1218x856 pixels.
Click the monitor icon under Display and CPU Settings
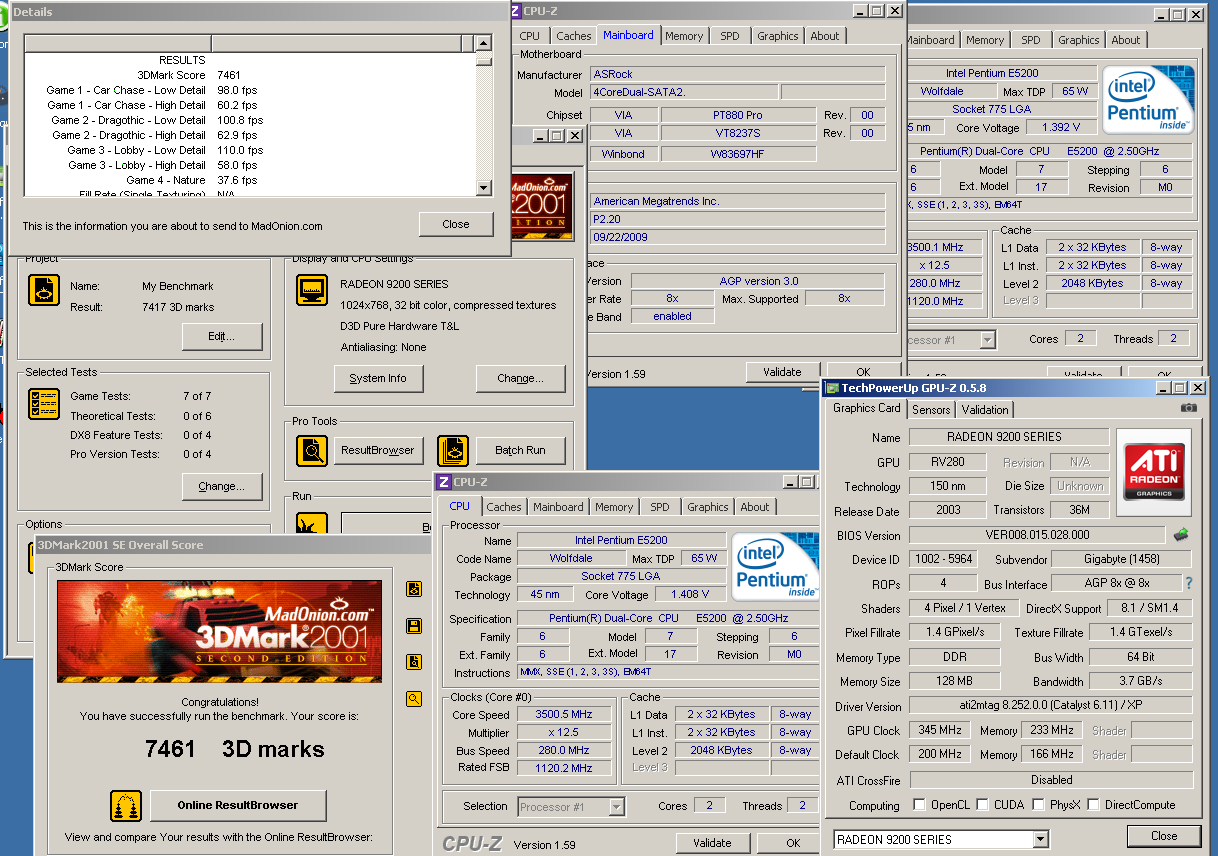pos(312,291)
